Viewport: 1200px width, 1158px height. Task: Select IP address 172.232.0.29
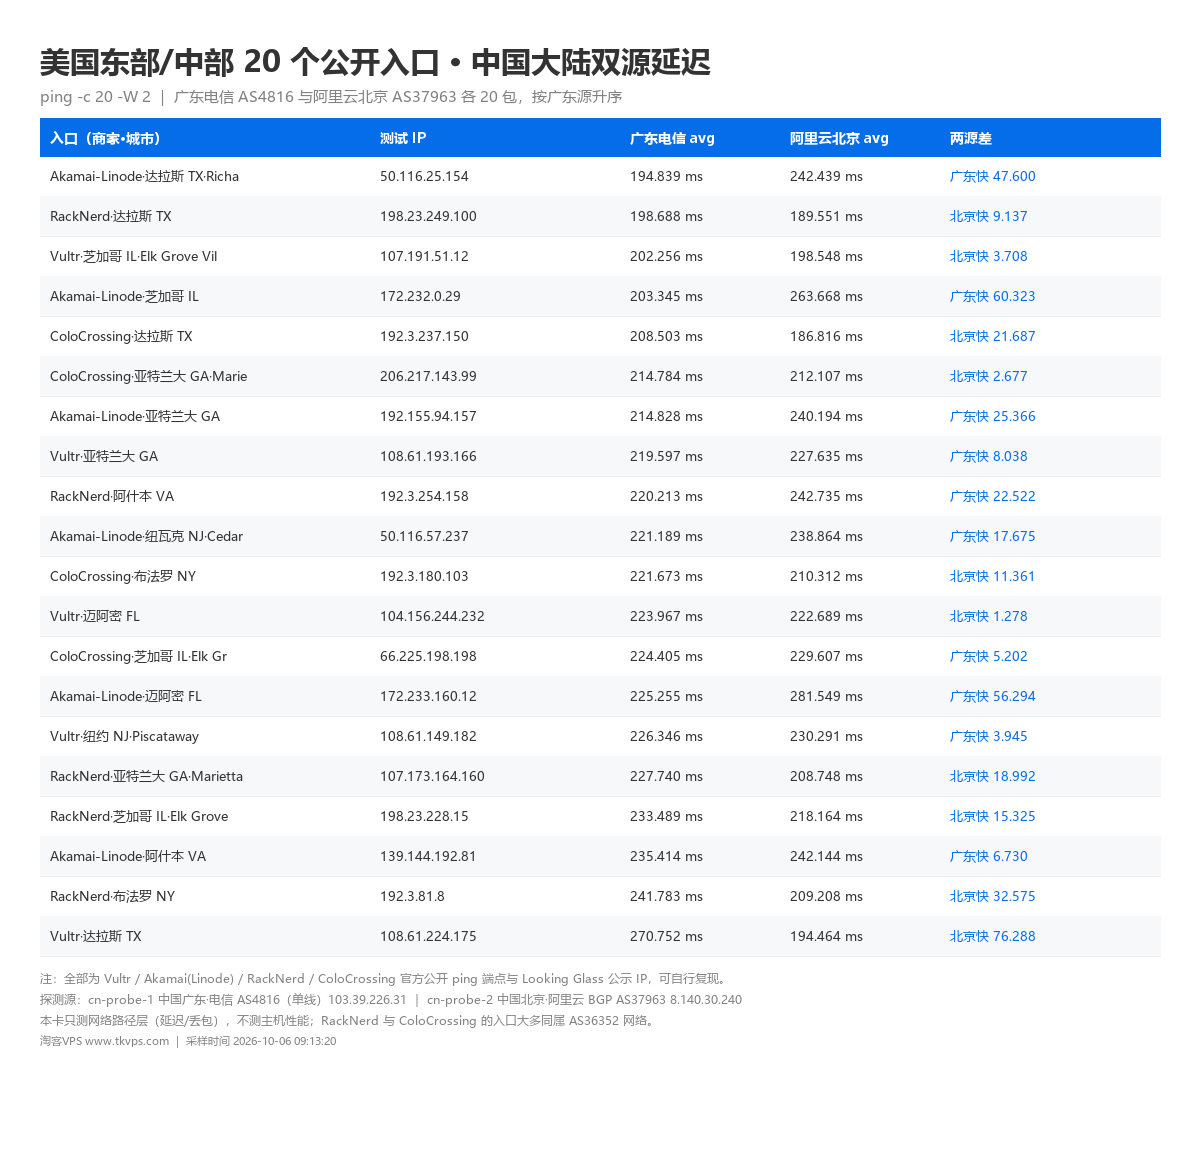420,296
